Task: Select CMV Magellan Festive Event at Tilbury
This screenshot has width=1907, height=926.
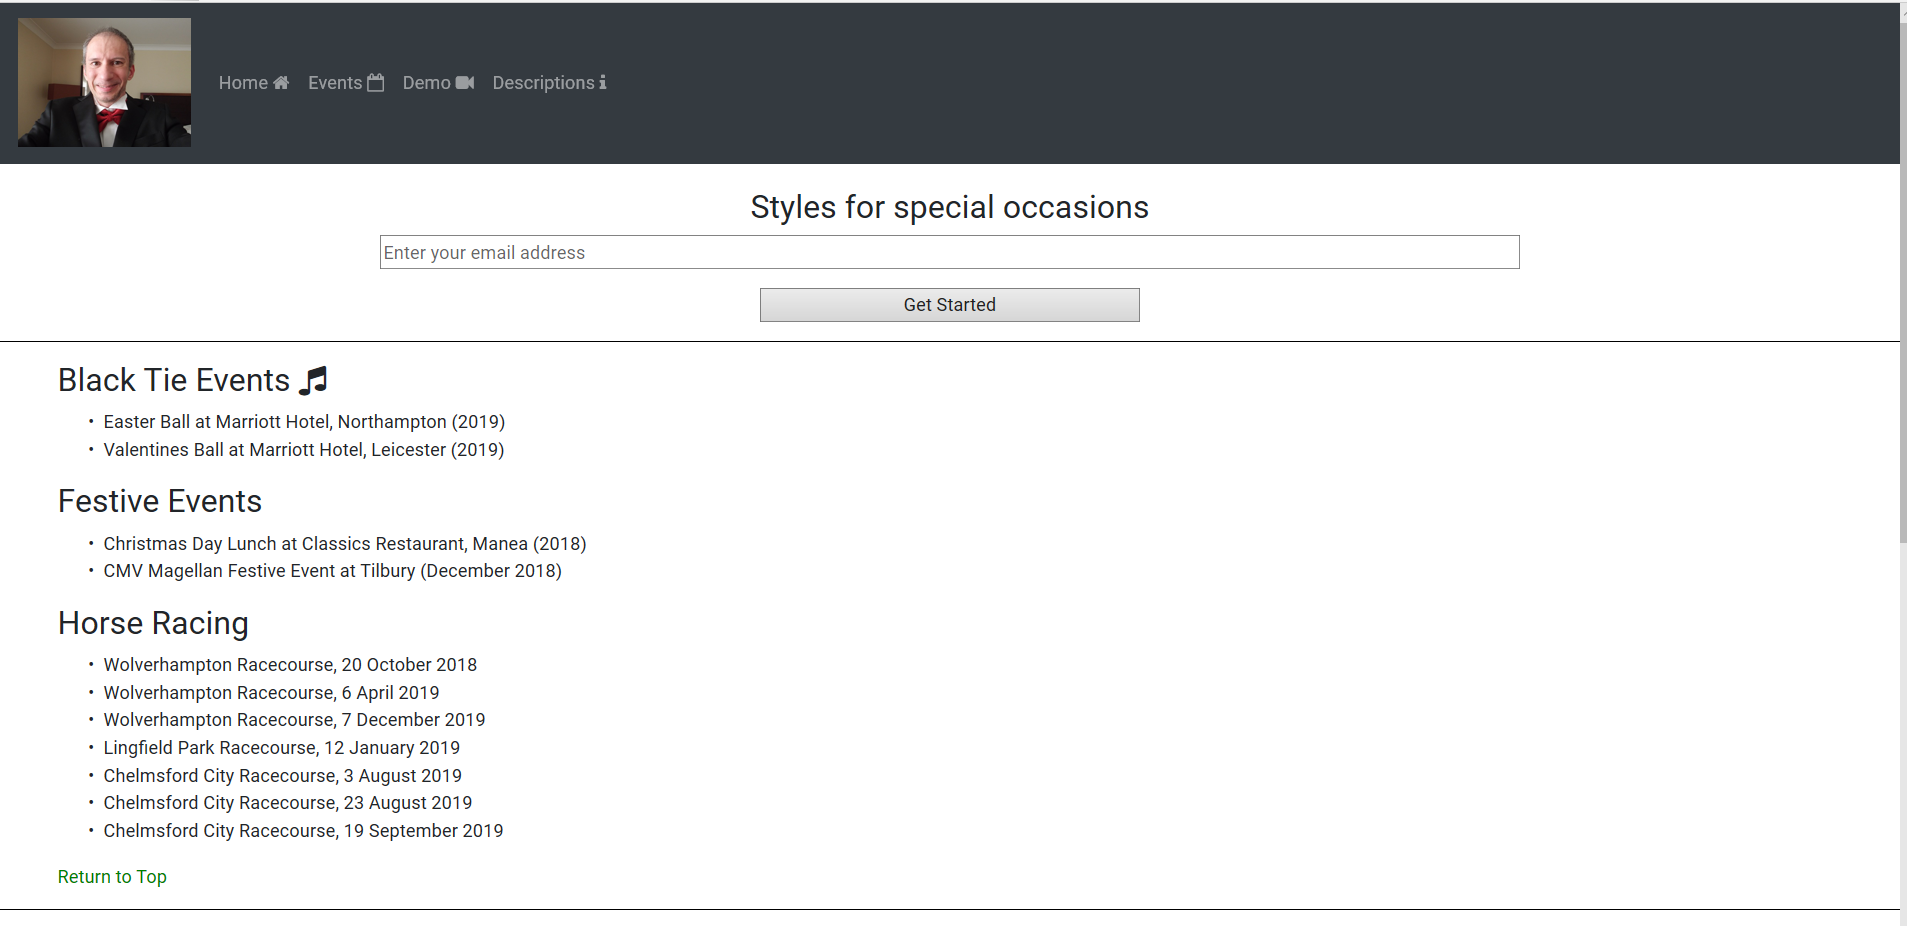Action: [x=332, y=571]
